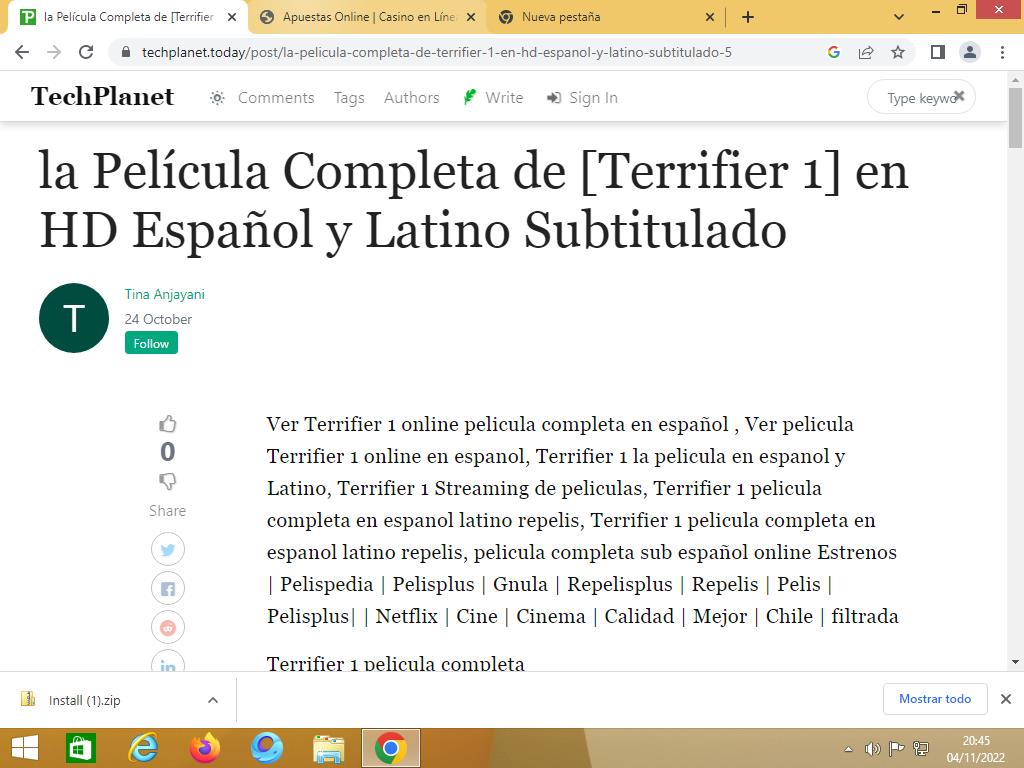Screen dimensions: 1024x768
Task: Open the Chrome tab search chevron
Action: (898, 17)
